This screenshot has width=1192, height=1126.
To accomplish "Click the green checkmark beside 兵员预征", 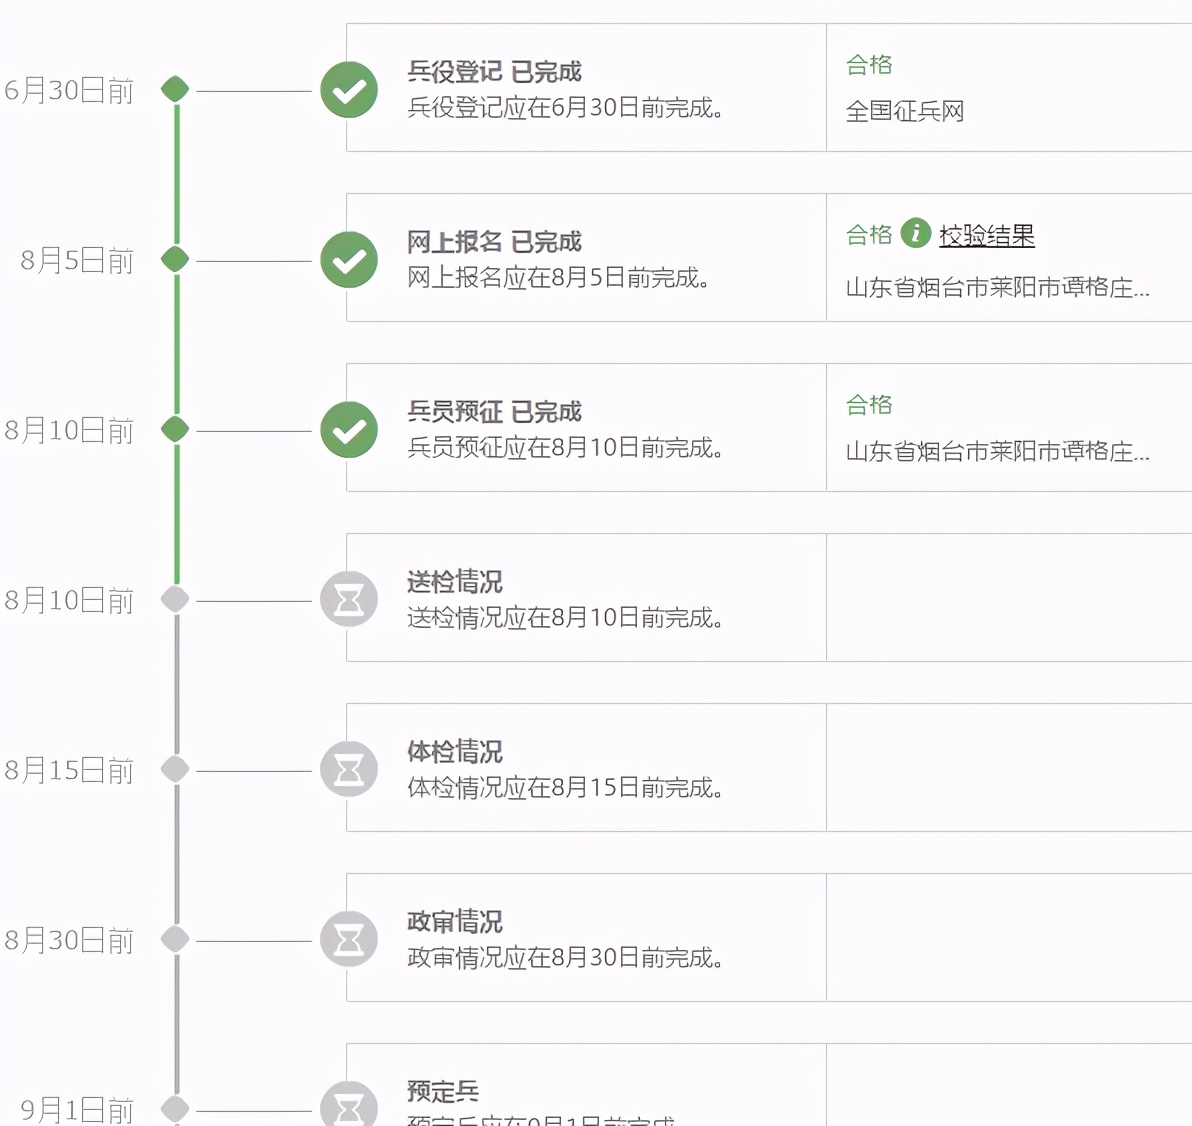I will tap(349, 430).
